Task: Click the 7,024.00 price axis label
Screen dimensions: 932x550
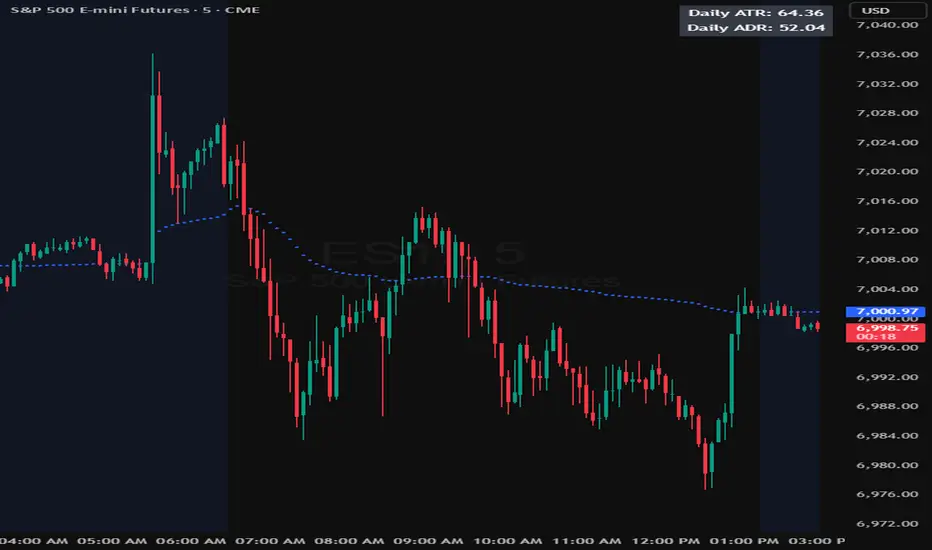Action: [x=887, y=142]
